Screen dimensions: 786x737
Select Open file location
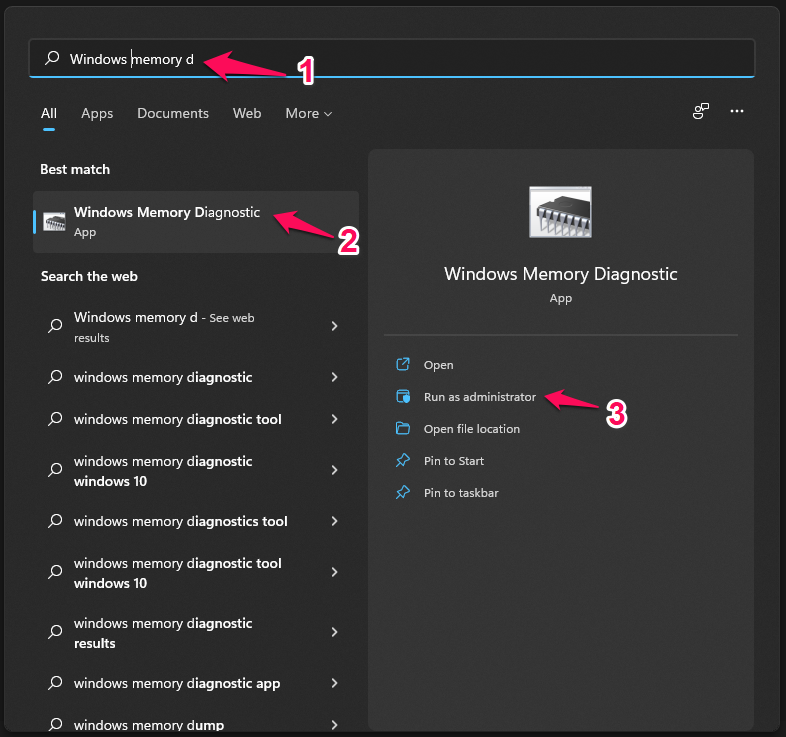point(472,429)
